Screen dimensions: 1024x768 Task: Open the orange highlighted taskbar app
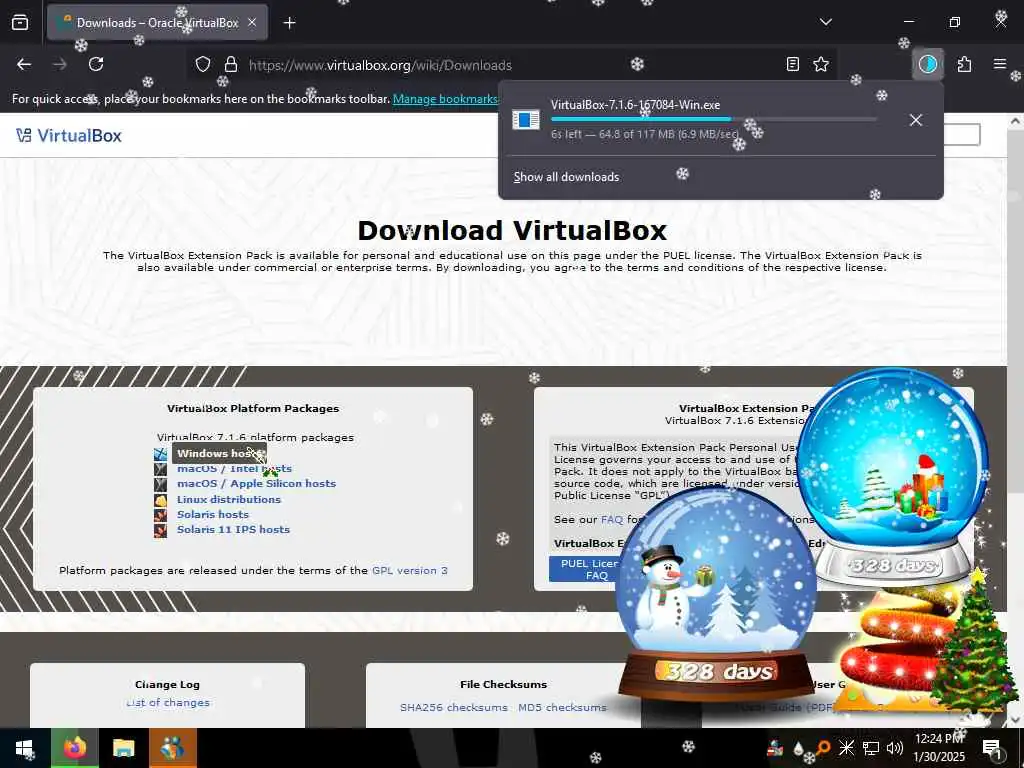click(172, 748)
